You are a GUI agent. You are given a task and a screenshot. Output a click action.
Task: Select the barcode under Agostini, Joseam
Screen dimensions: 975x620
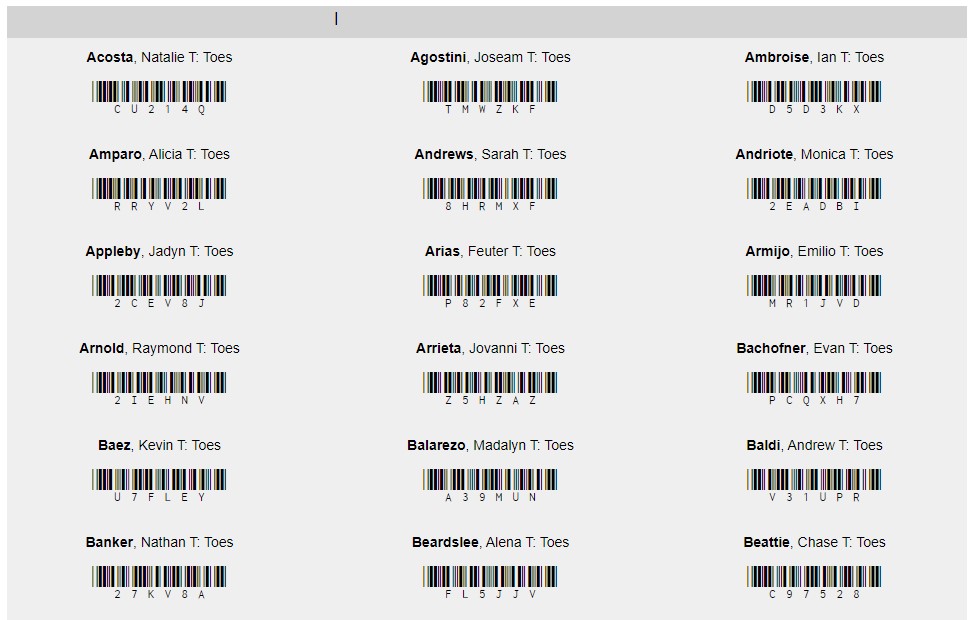[x=490, y=91]
